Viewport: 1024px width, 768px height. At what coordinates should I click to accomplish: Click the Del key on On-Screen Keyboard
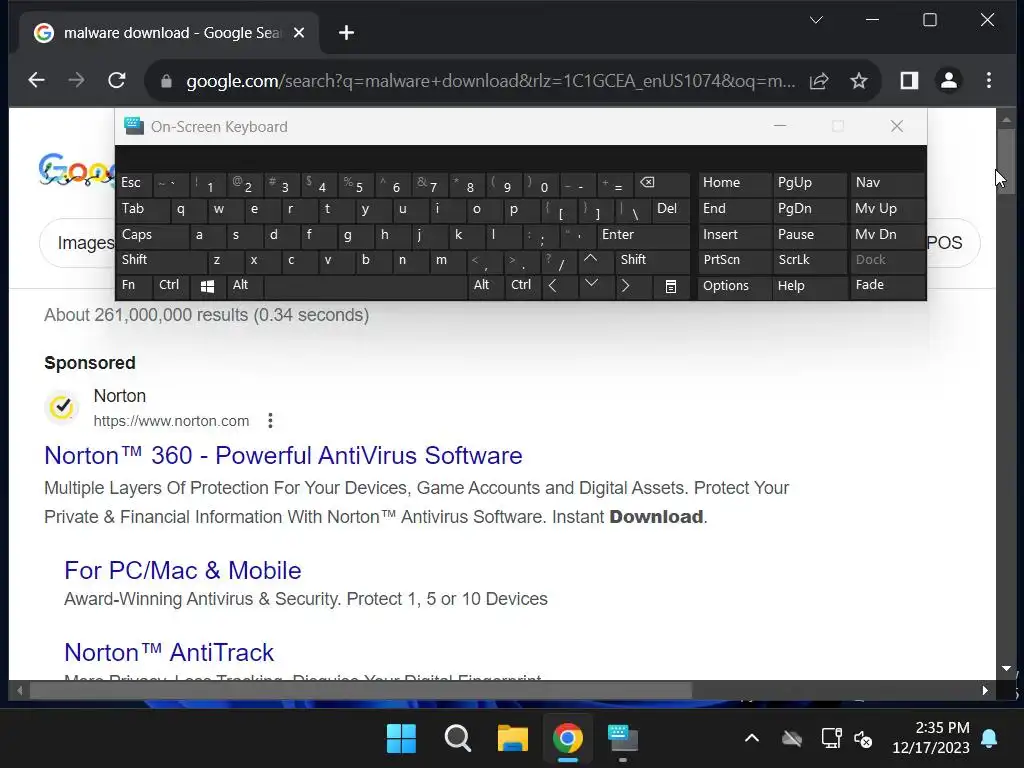(669, 209)
